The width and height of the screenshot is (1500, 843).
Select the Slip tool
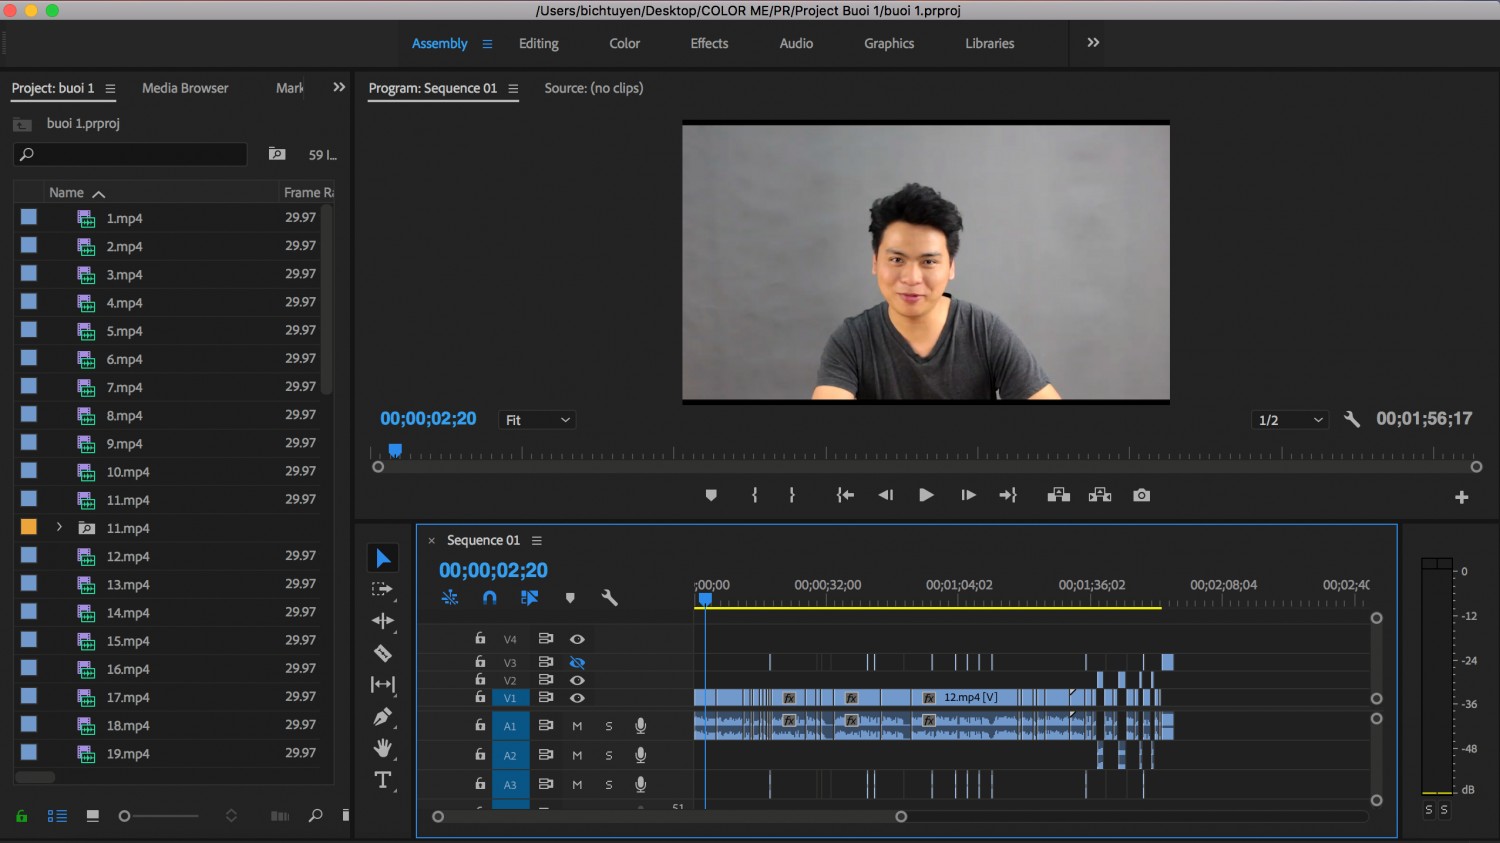coord(382,684)
